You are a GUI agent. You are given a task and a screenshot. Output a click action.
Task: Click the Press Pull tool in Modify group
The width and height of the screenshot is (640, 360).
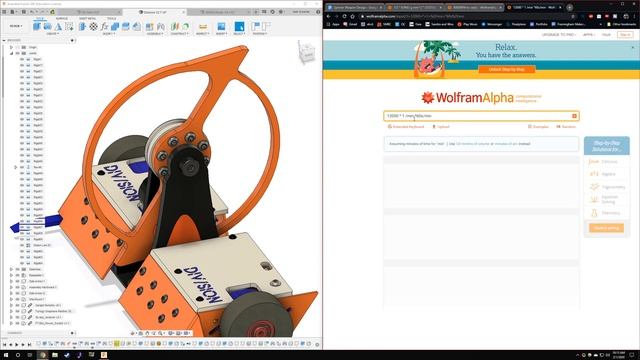coord(82,27)
